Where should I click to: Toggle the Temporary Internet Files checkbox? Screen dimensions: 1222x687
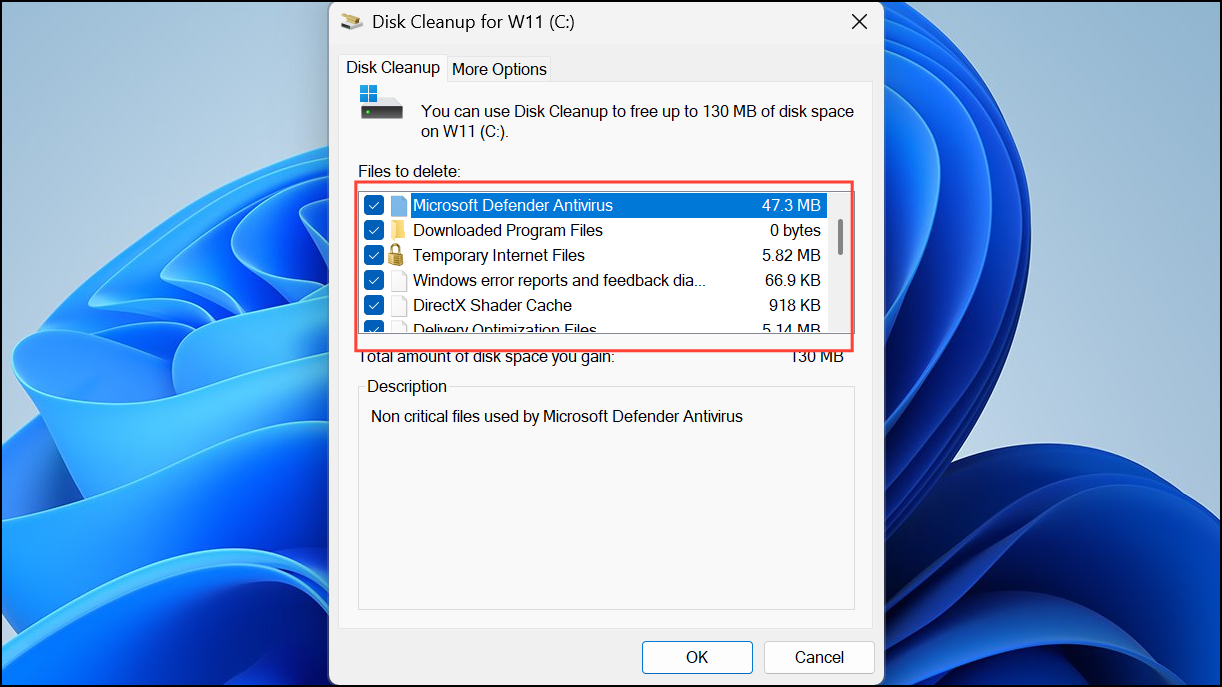[374, 255]
